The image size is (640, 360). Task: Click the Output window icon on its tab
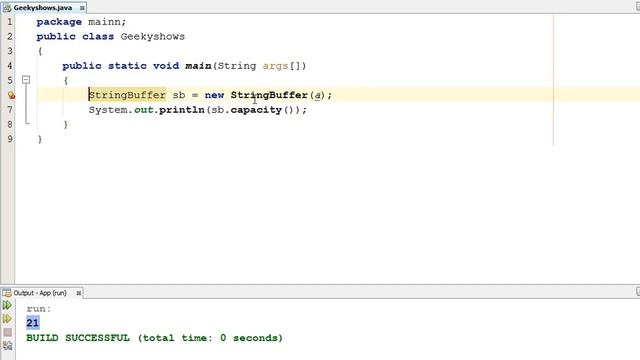pyautogui.click(x=7, y=293)
